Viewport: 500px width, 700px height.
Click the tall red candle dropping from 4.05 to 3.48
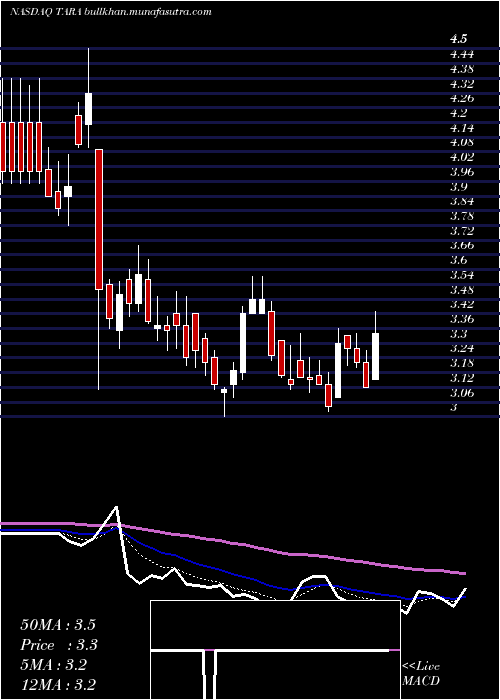click(x=99, y=219)
